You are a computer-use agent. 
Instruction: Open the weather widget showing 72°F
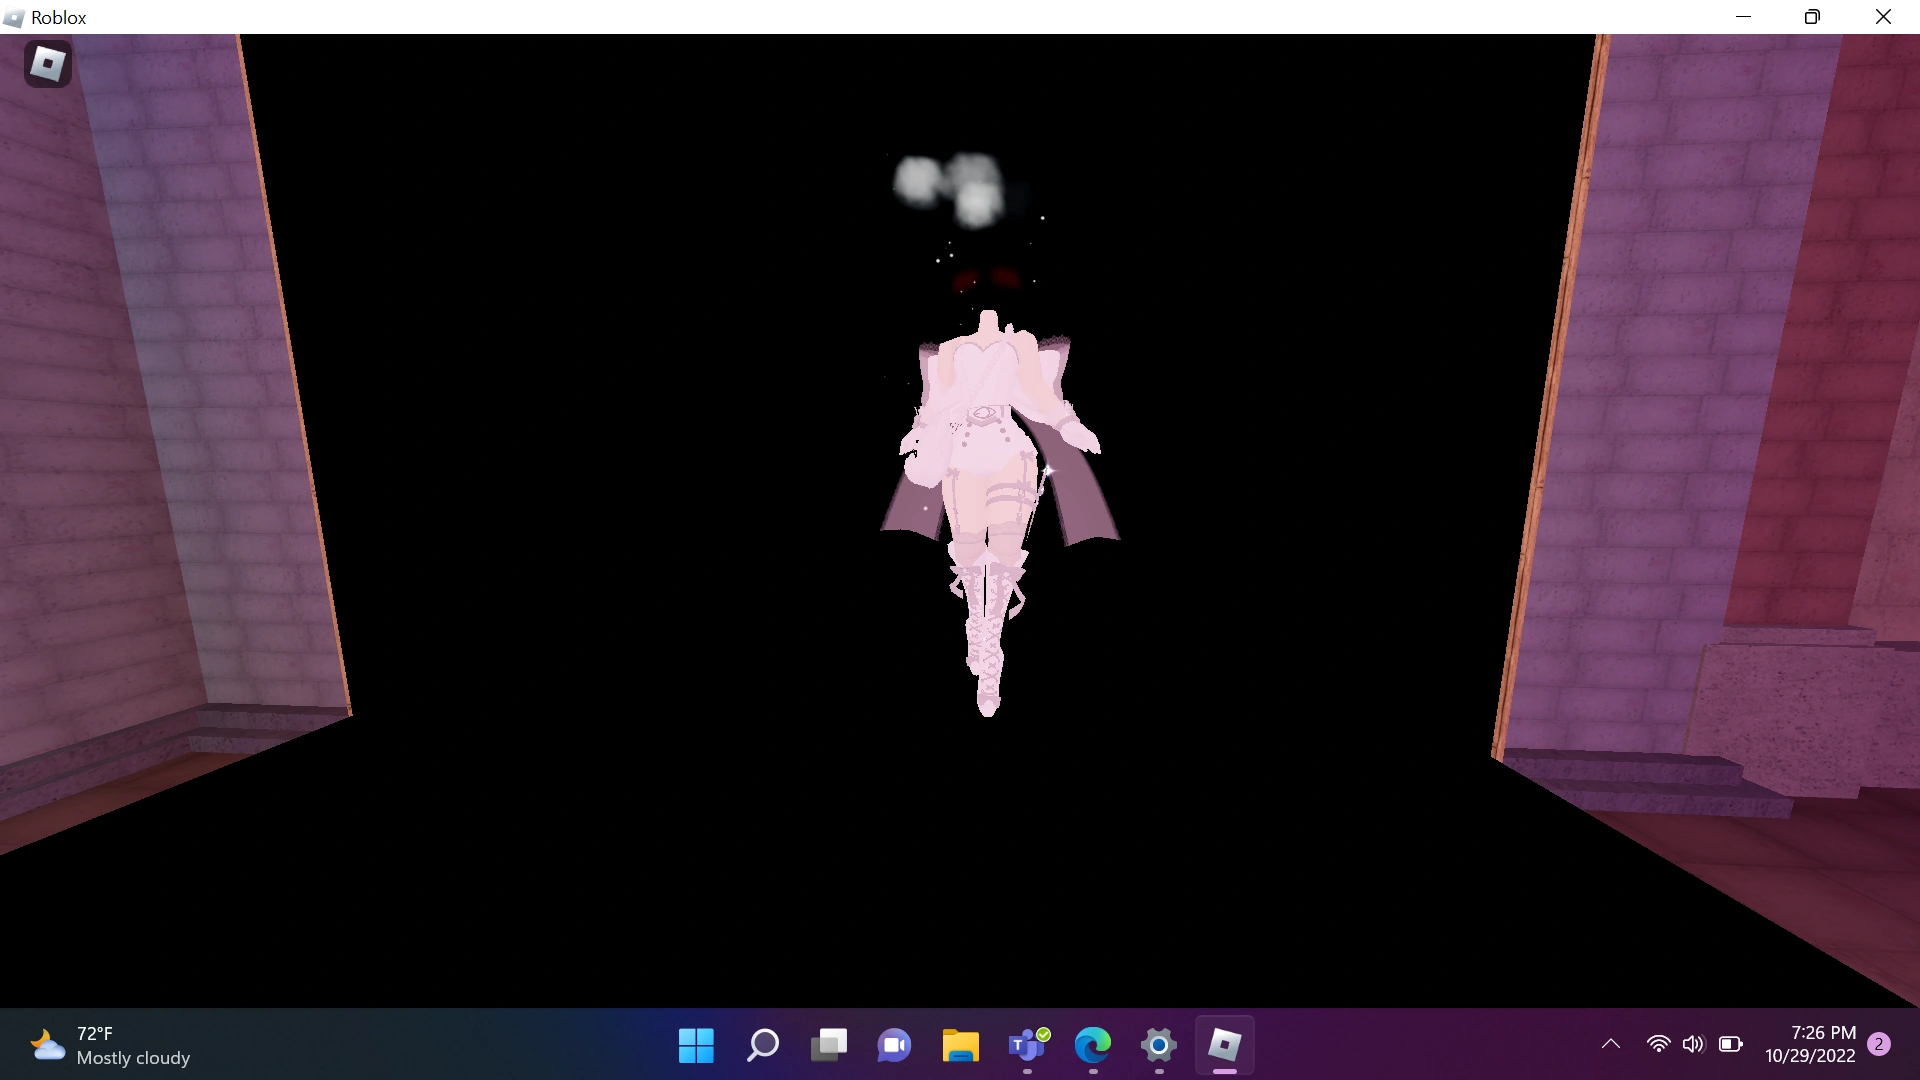tap(110, 1046)
